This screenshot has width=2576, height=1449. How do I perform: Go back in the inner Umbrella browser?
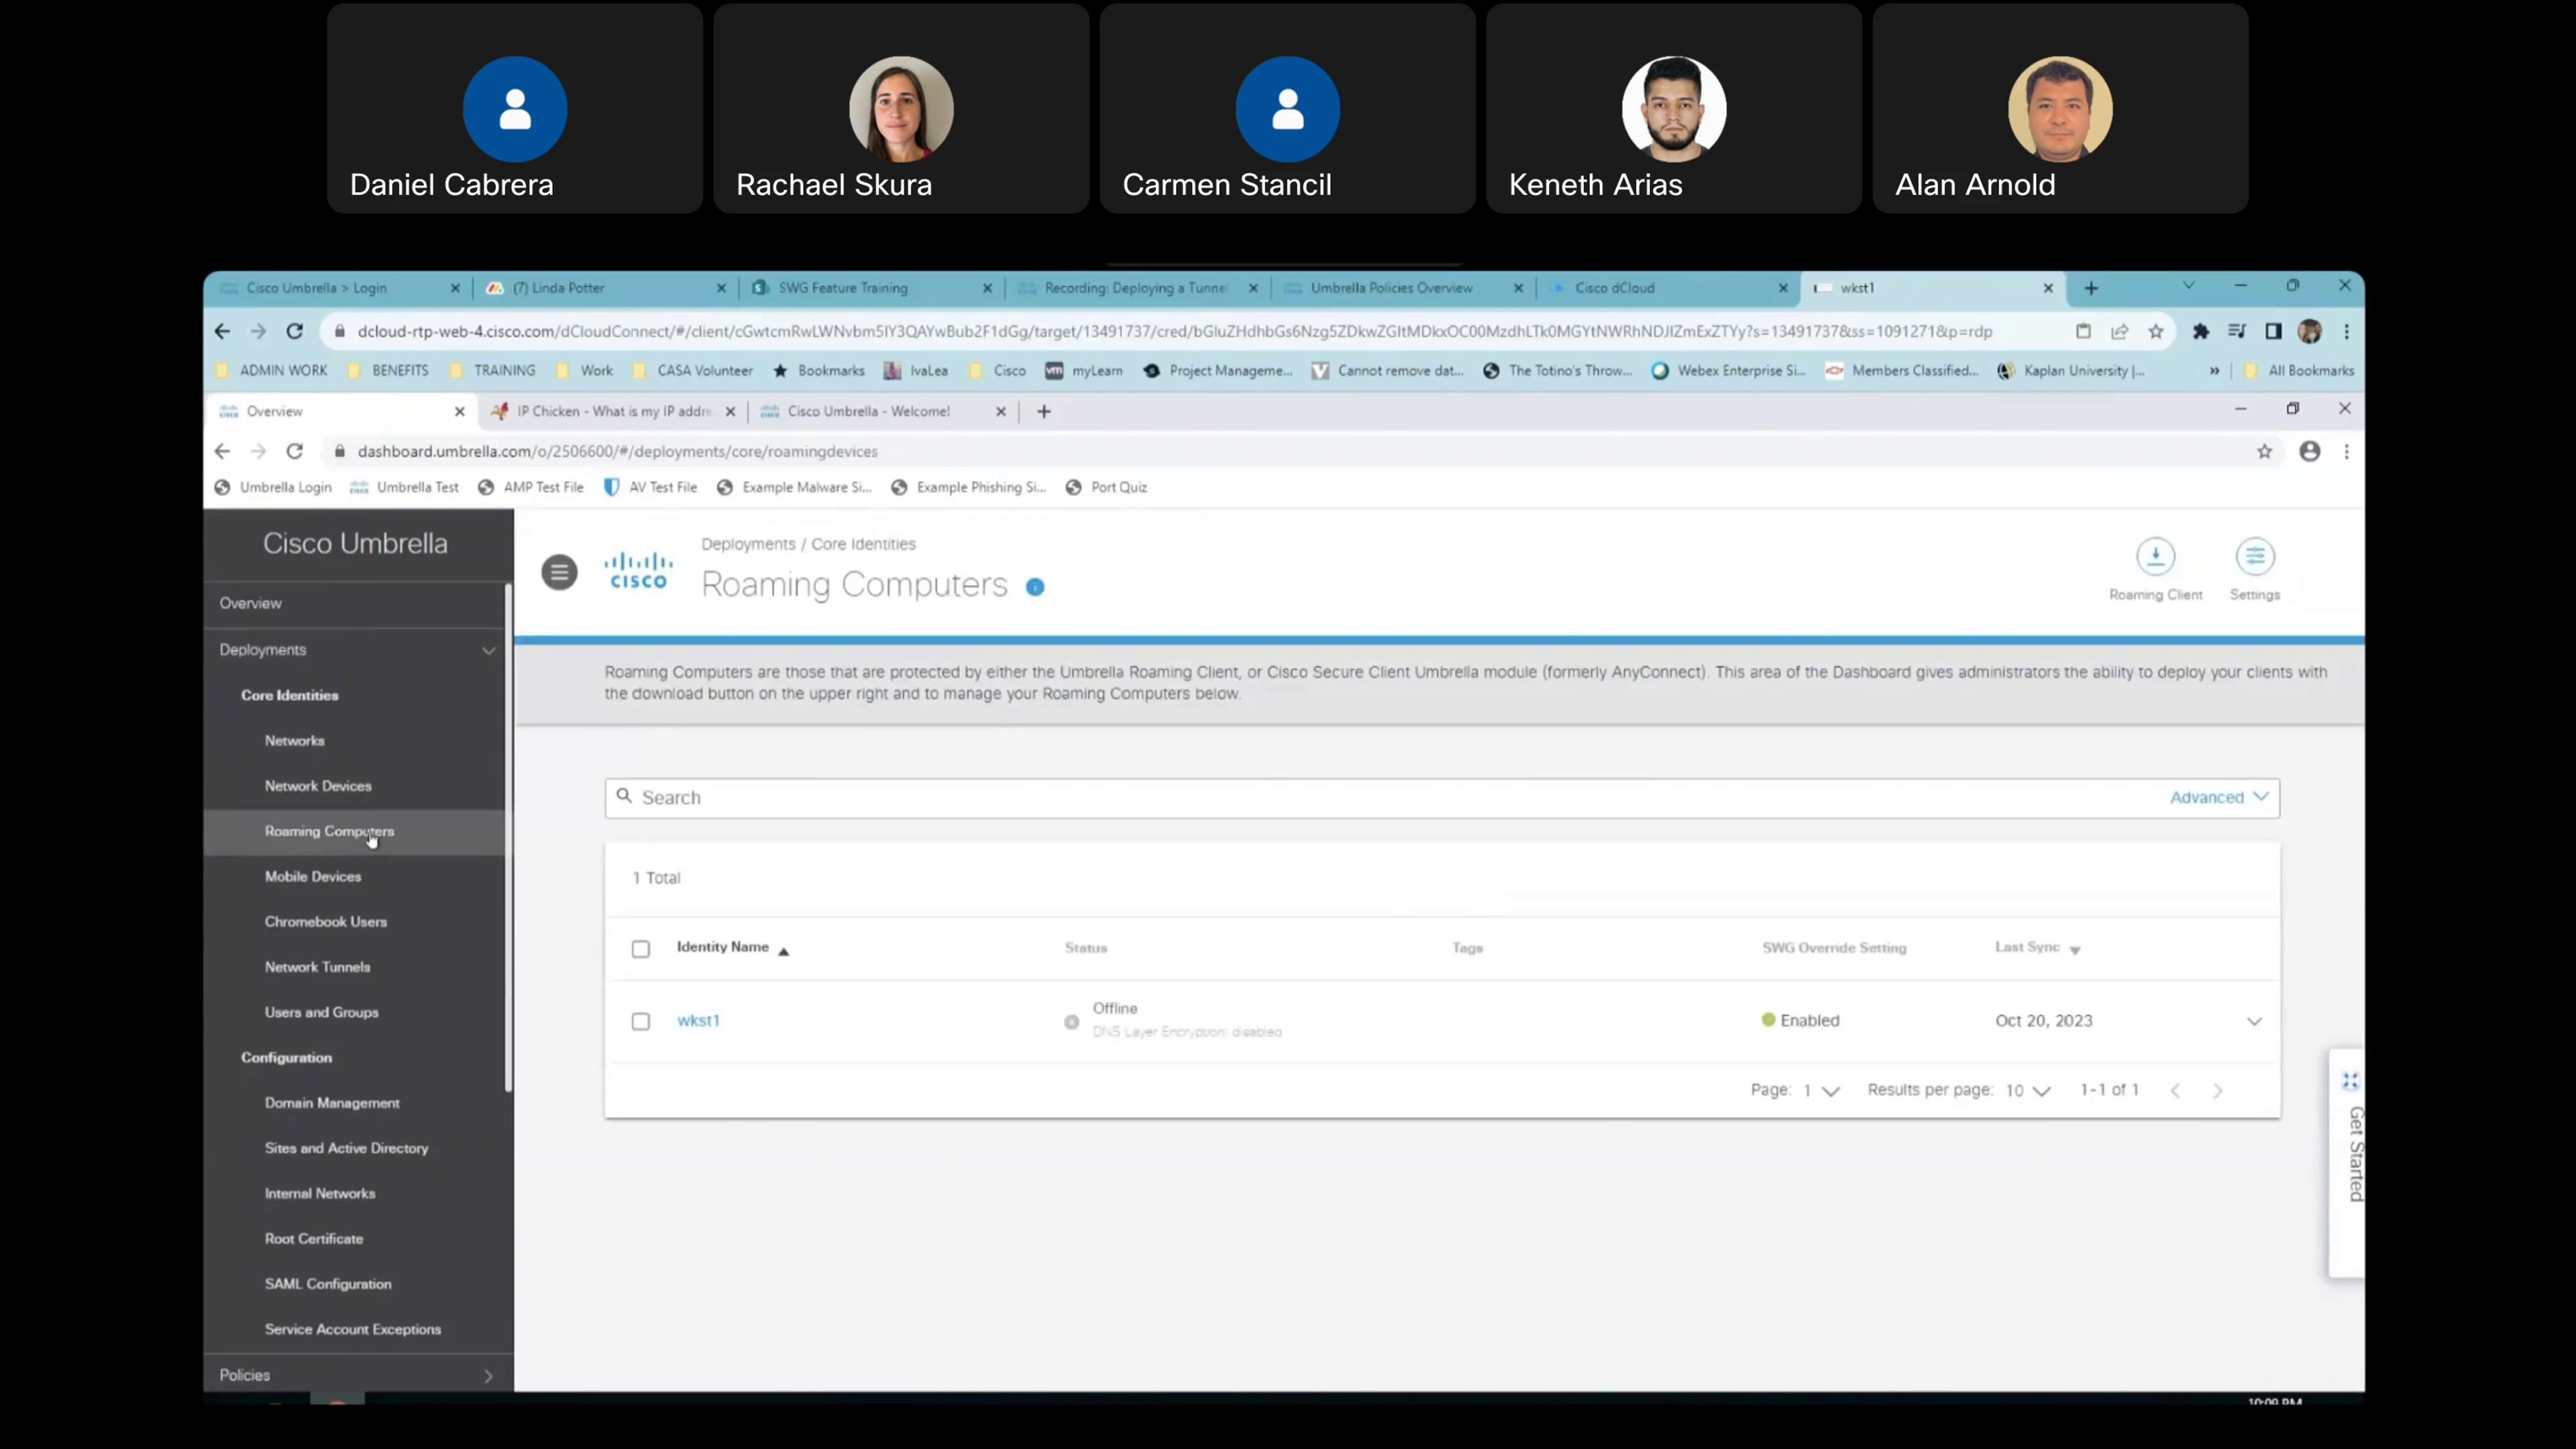click(x=222, y=451)
